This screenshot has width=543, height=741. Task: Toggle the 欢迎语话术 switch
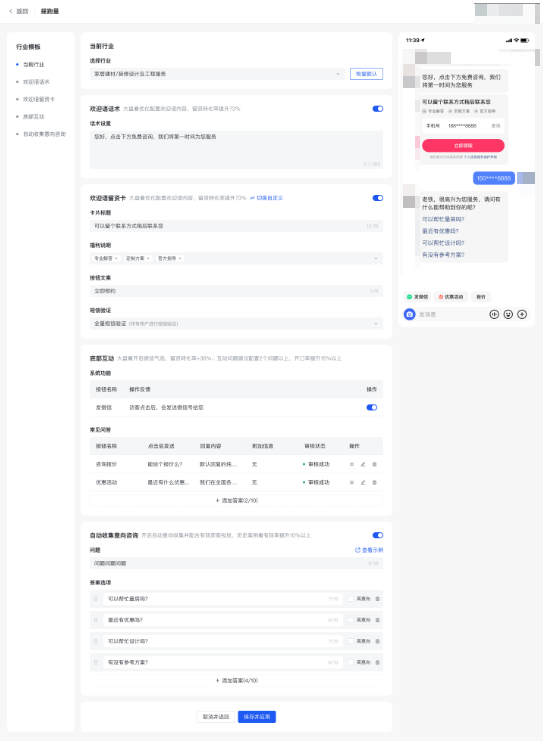pyautogui.click(x=378, y=109)
